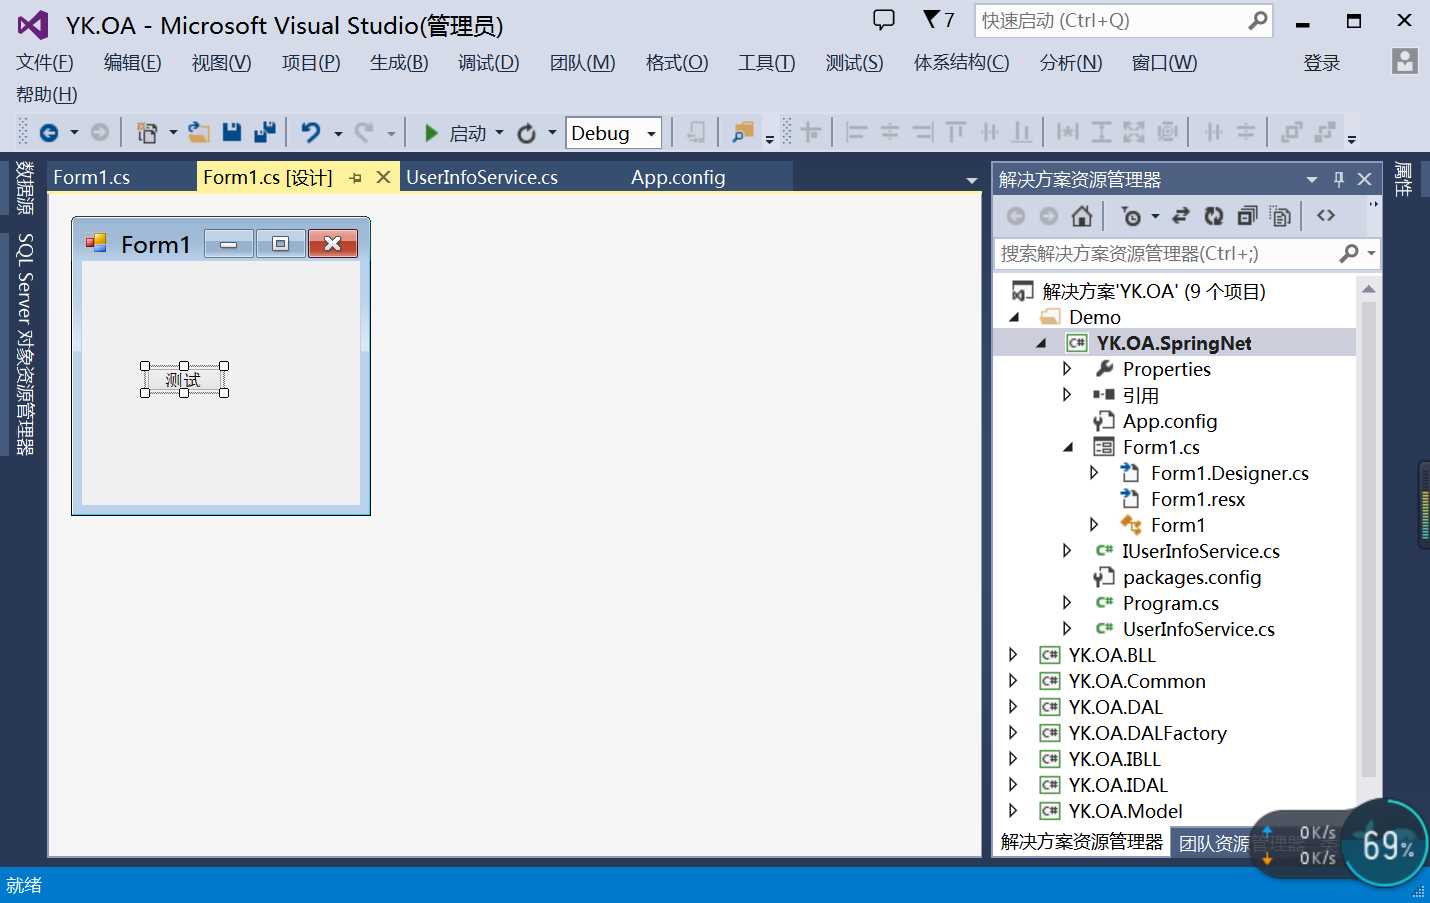The width and height of the screenshot is (1430, 903).
Task: Open the notifications flag showing 7
Action: (938, 19)
